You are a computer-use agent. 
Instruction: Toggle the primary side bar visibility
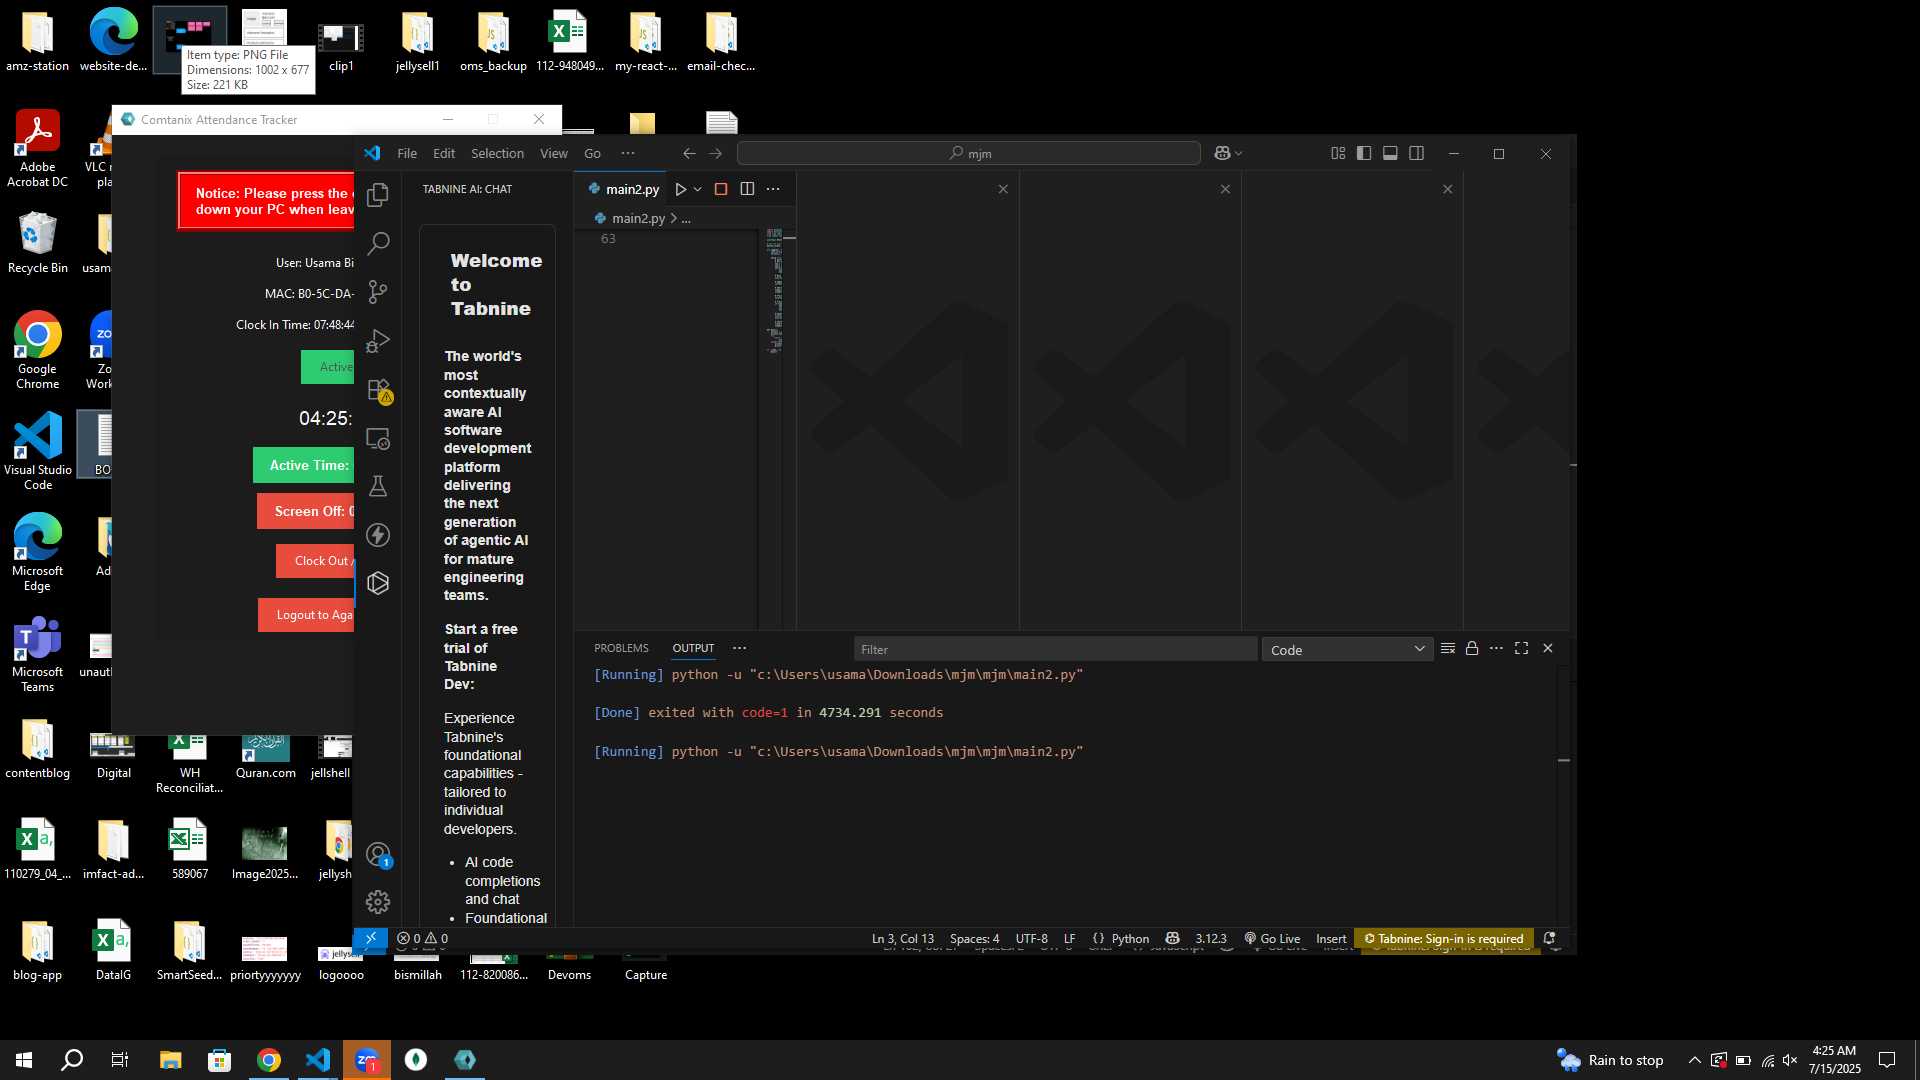click(1364, 153)
